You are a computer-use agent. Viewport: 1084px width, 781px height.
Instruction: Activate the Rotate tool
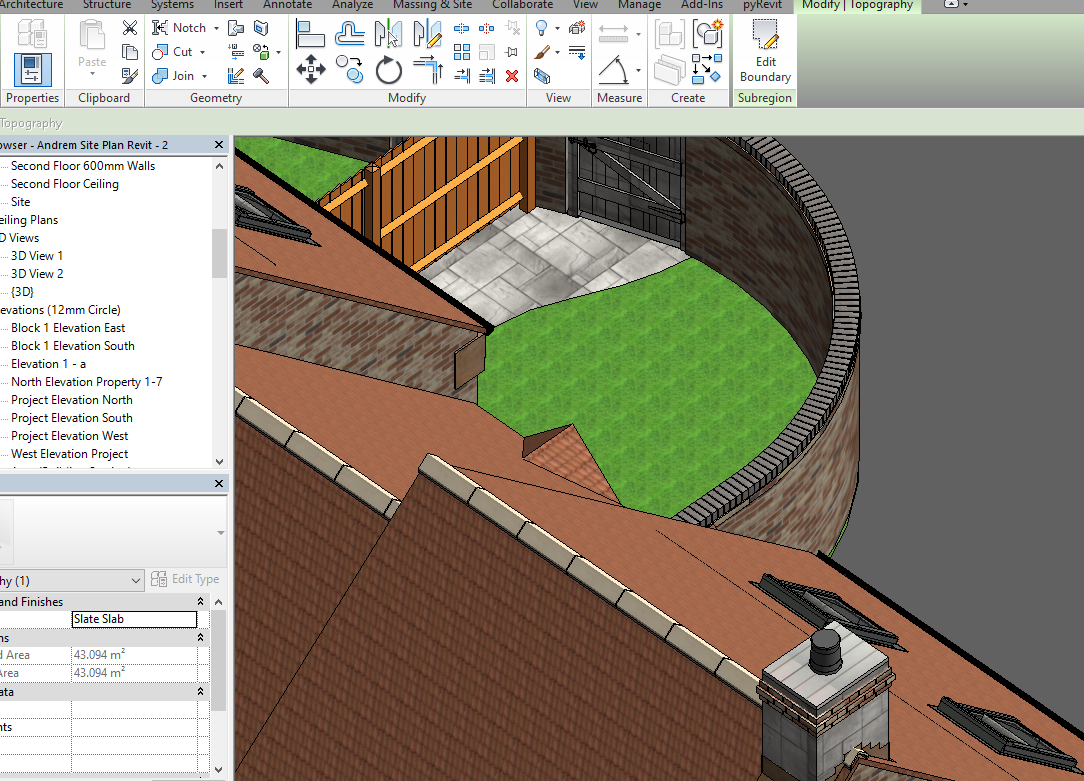point(390,70)
